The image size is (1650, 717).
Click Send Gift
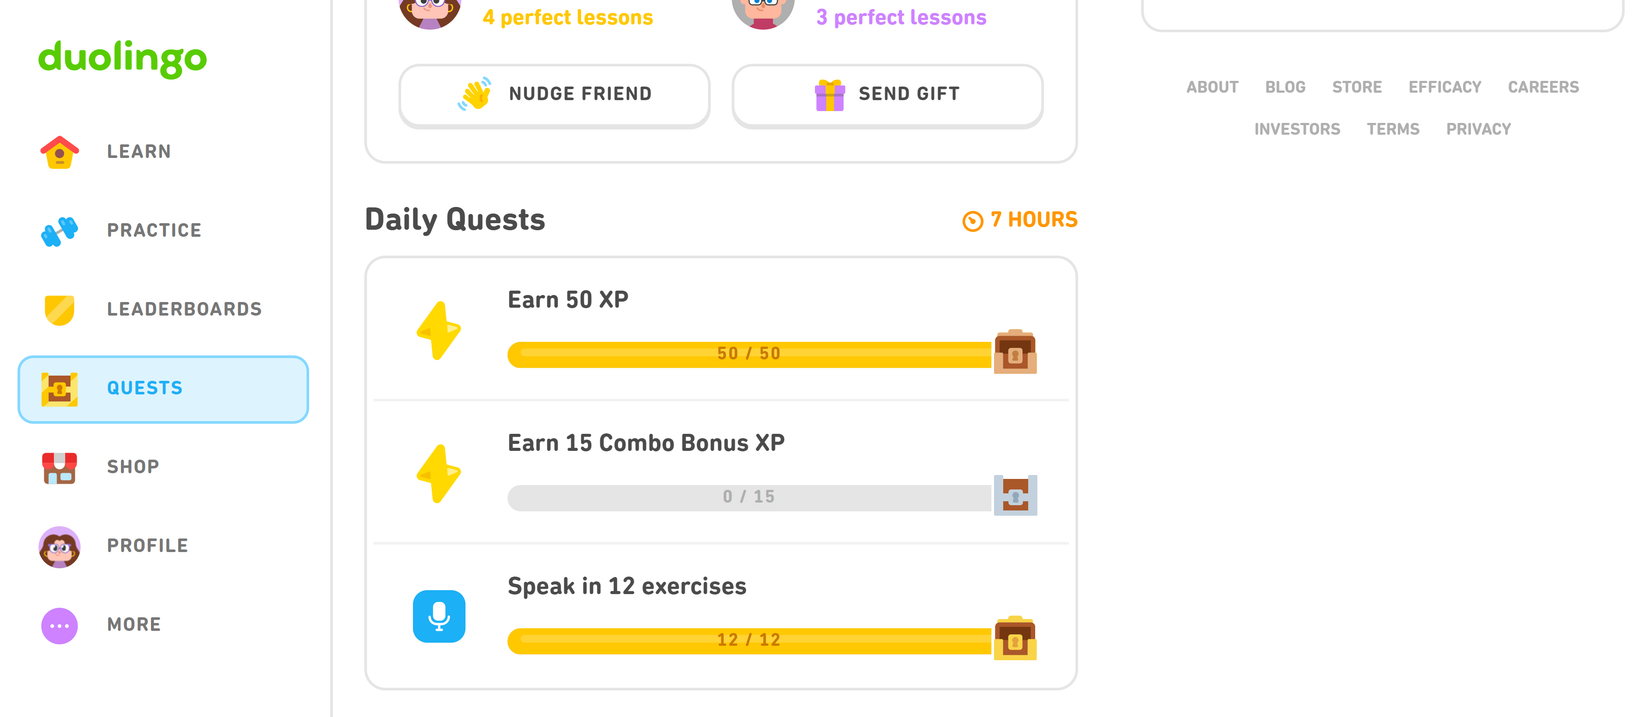click(887, 95)
